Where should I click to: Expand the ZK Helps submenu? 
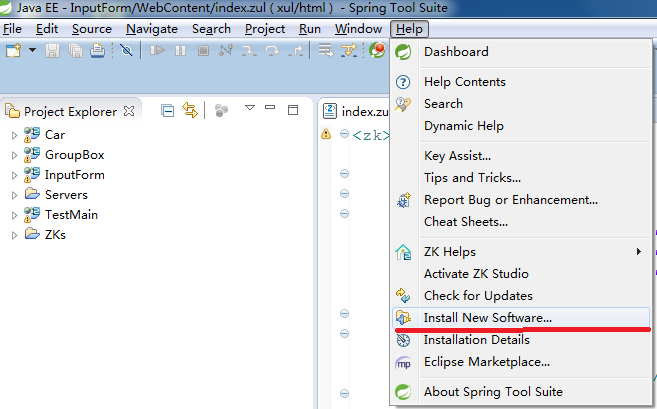pyautogui.click(x=521, y=252)
